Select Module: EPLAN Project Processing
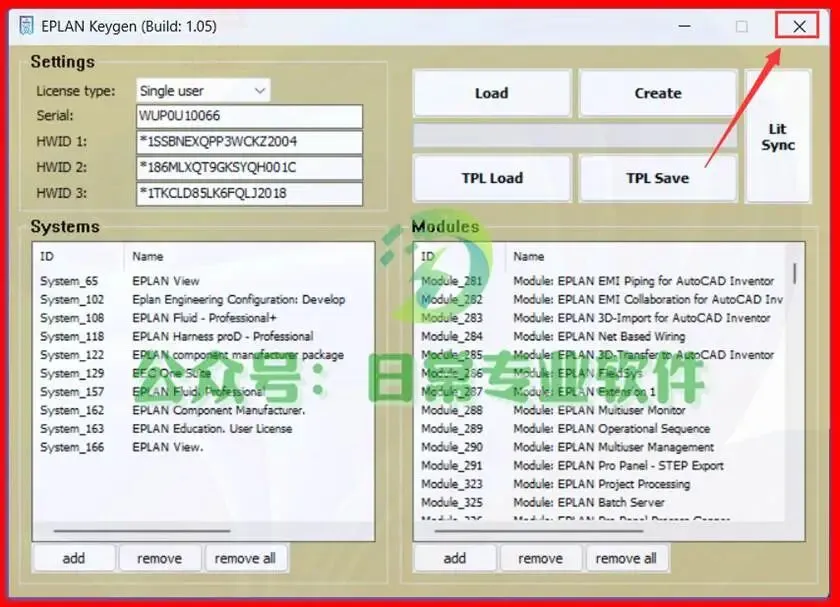The width and height of the screenshot is (840, 607). pyautogui.click(x=600, y=484)
